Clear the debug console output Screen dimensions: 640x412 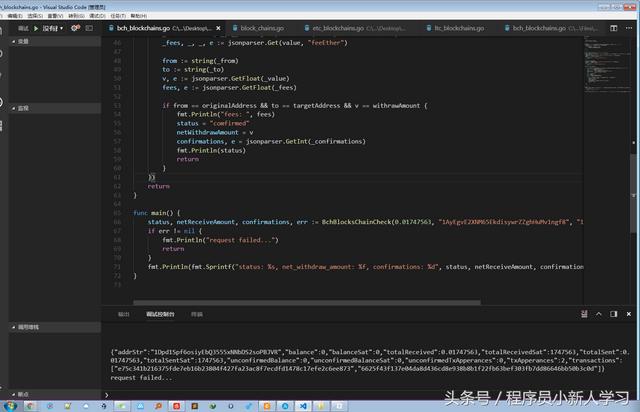pos(584,314)
